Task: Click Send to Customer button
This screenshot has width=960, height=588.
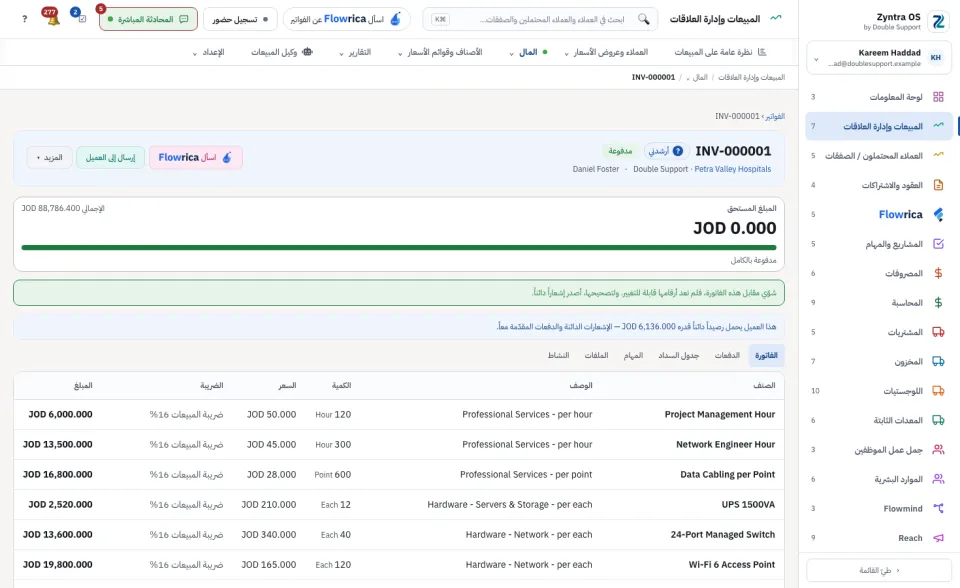Action: pyautogui.click(x=110, y=157)
